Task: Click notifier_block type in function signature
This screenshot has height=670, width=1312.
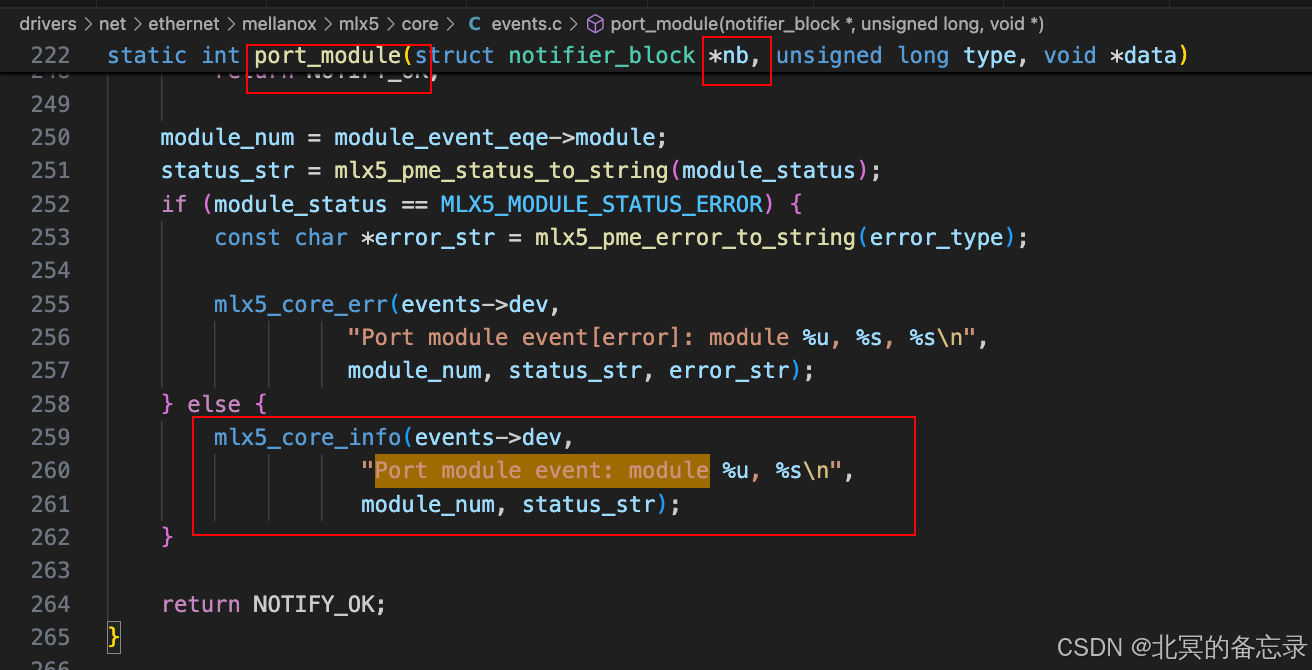Action: [x=602, y=56]
